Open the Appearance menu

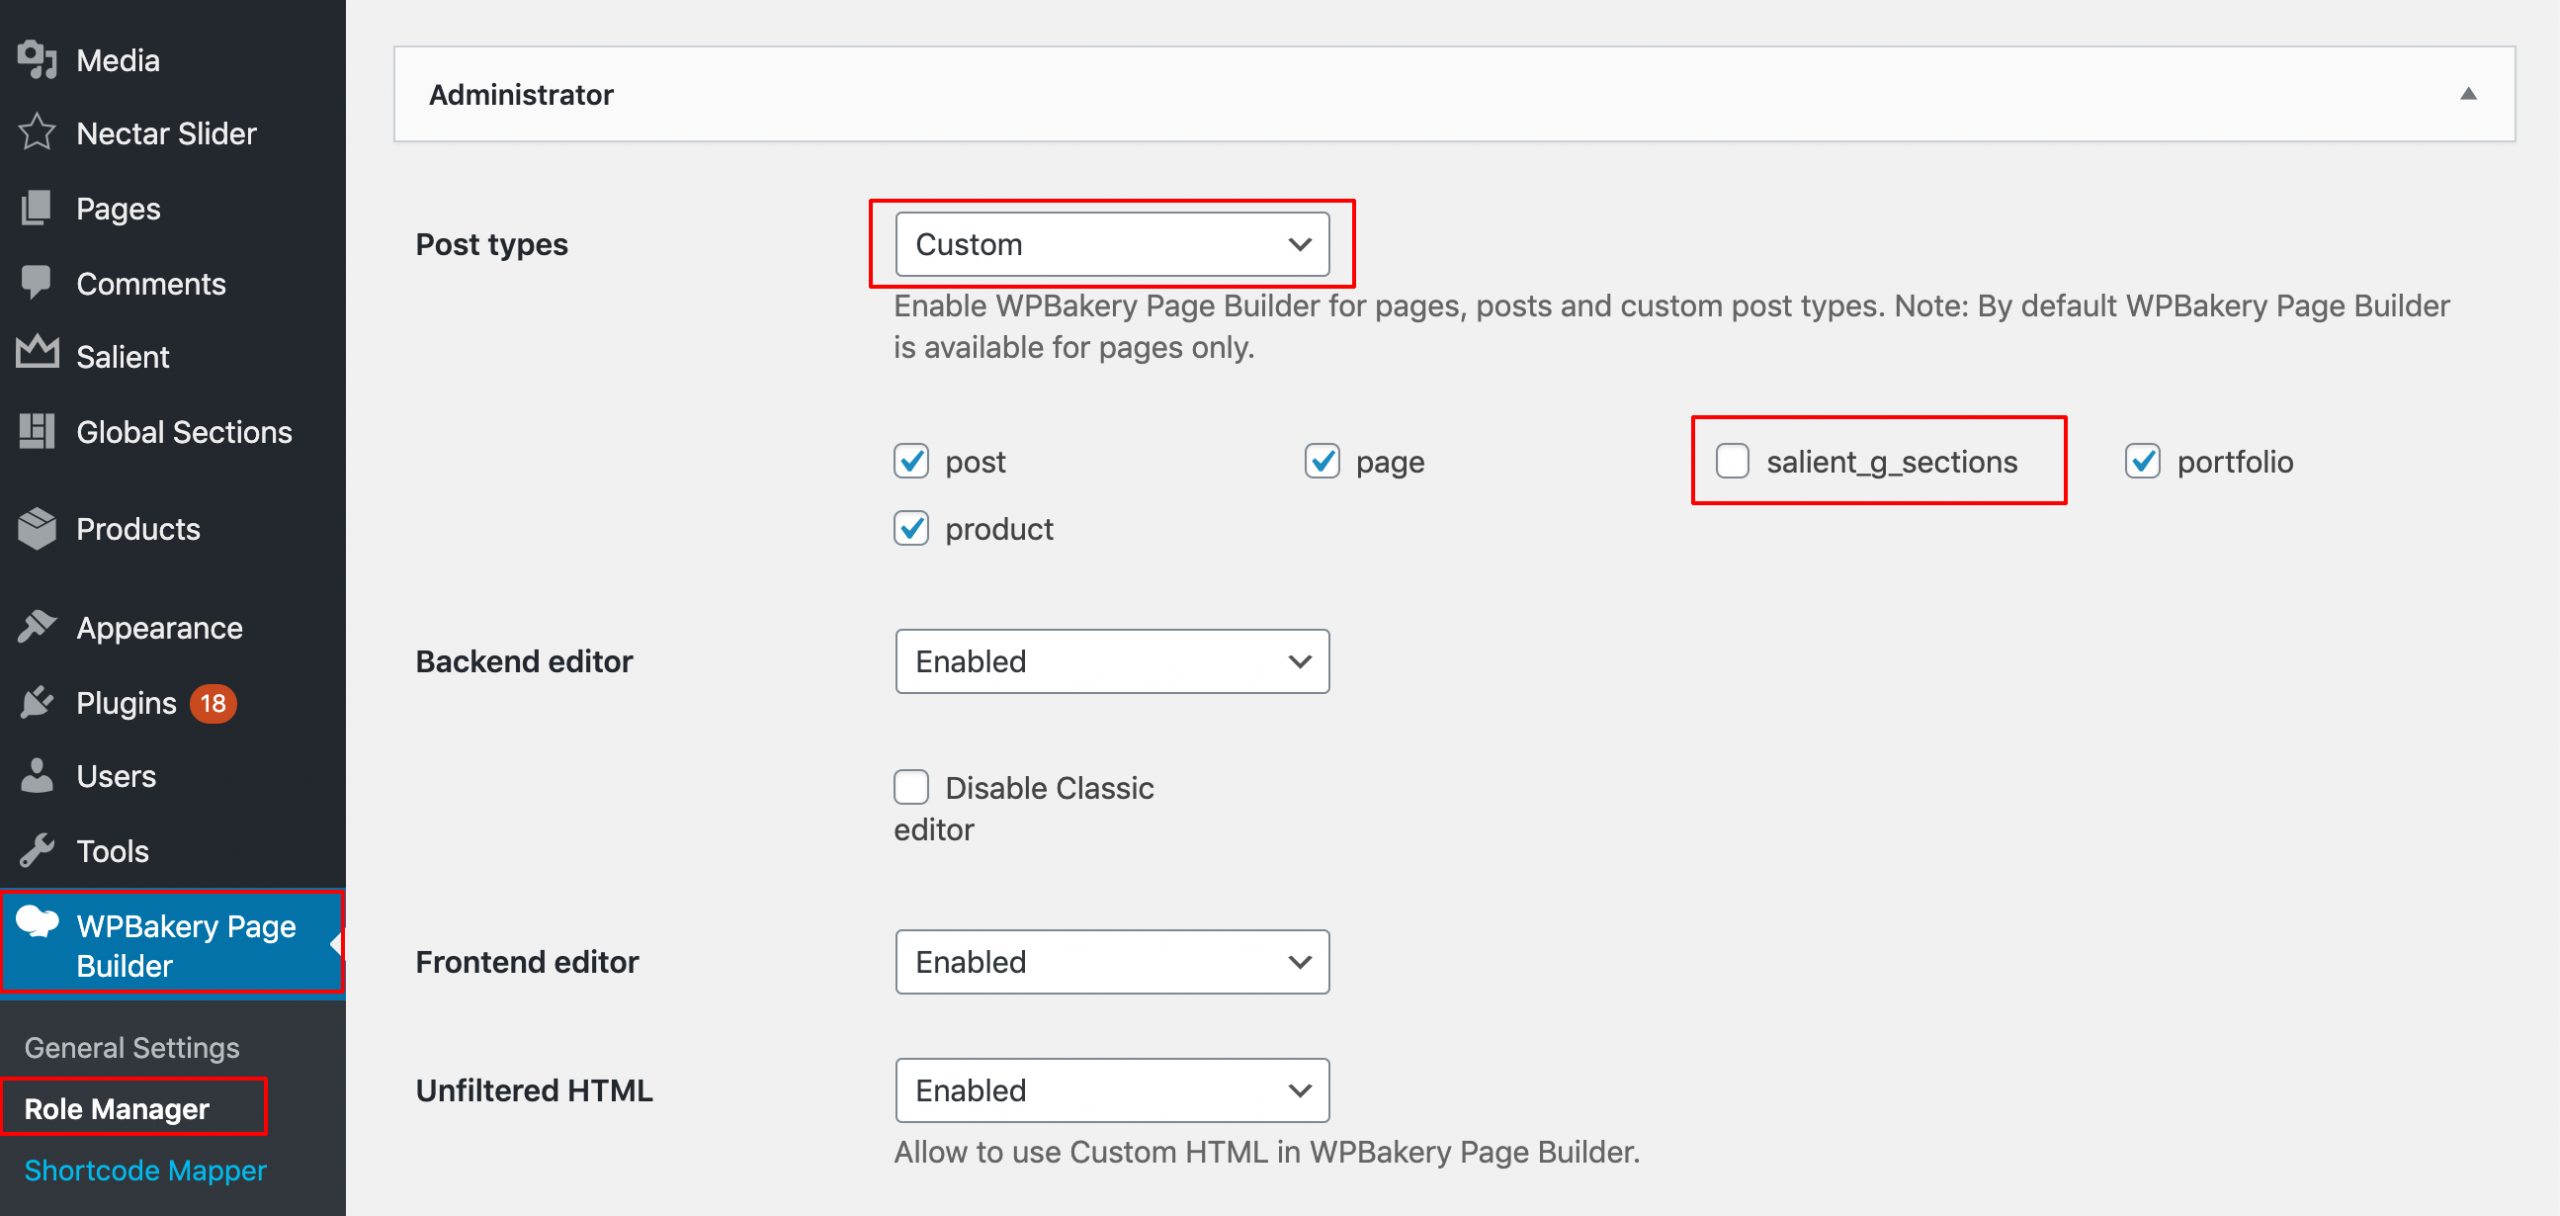tap(159, 628)
